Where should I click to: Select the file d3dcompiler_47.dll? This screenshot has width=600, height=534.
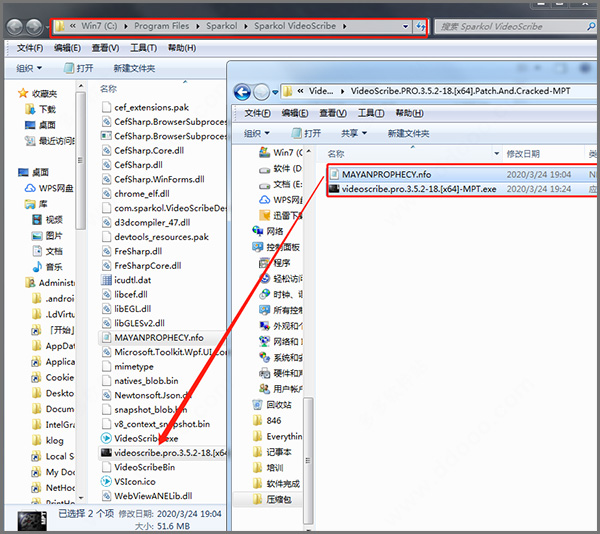point(146,222)
